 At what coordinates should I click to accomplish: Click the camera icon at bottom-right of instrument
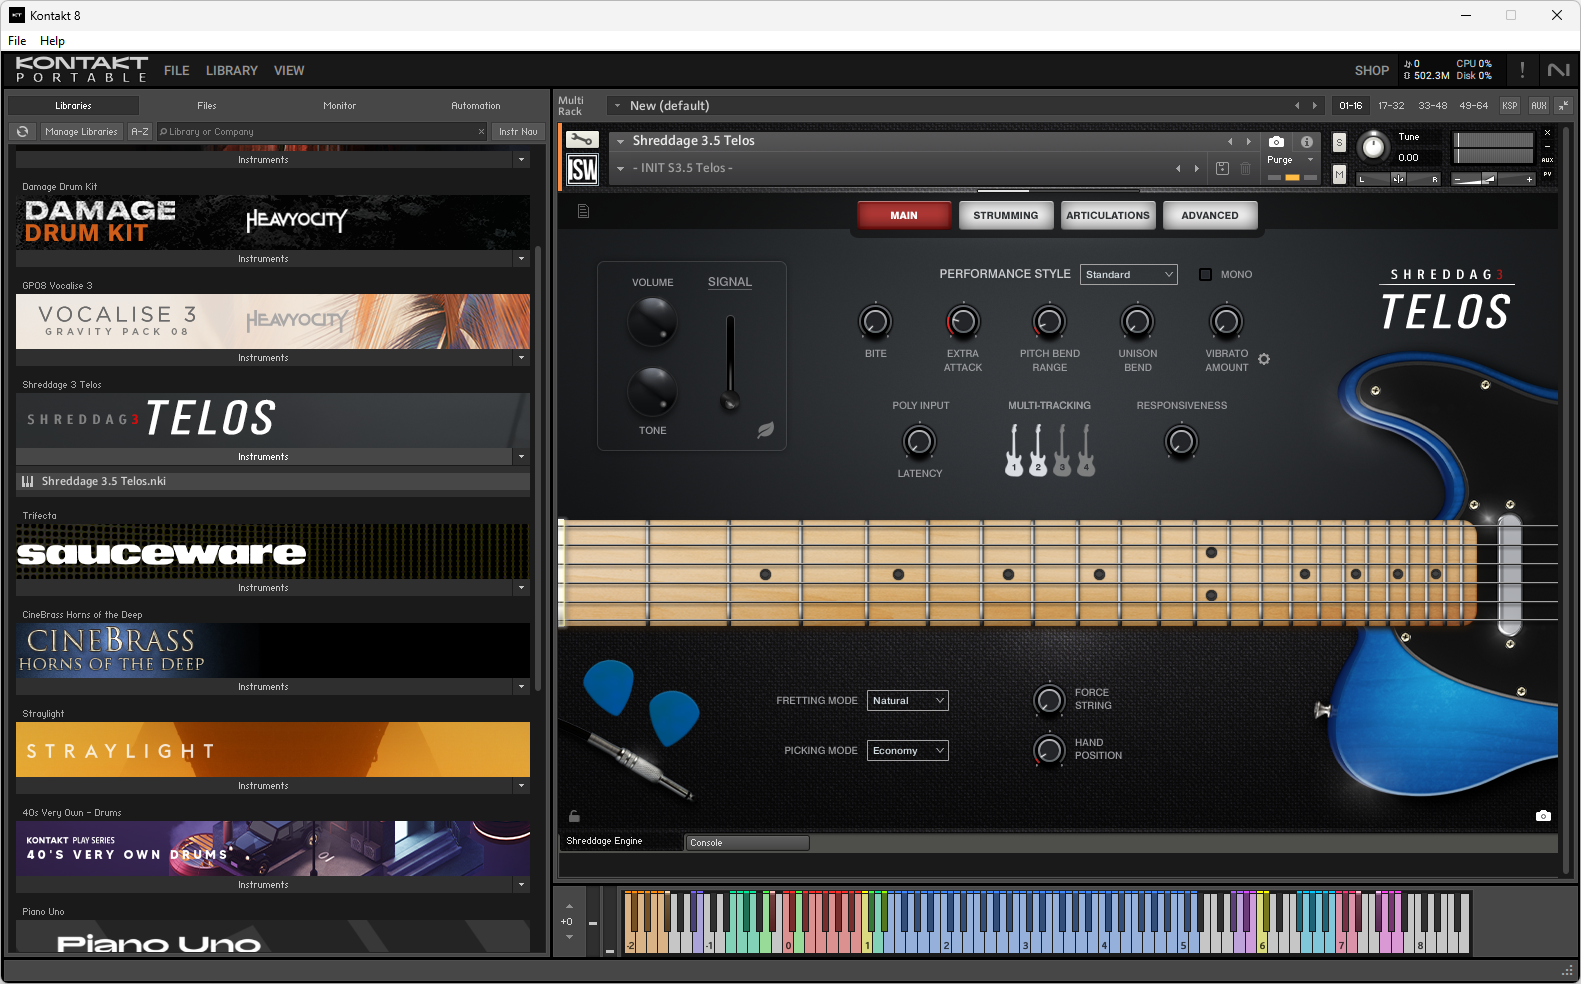(1543, 816)
